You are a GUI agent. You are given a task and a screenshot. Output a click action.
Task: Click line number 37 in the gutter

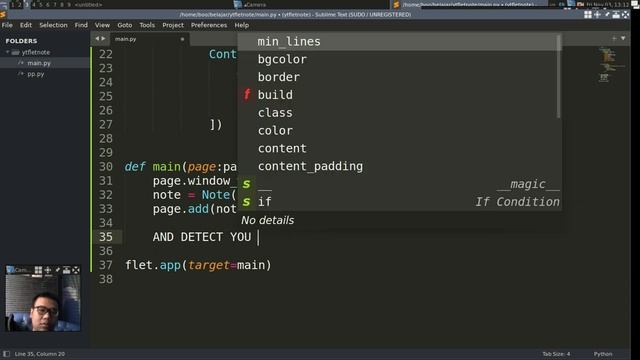[x=106, y=265]
